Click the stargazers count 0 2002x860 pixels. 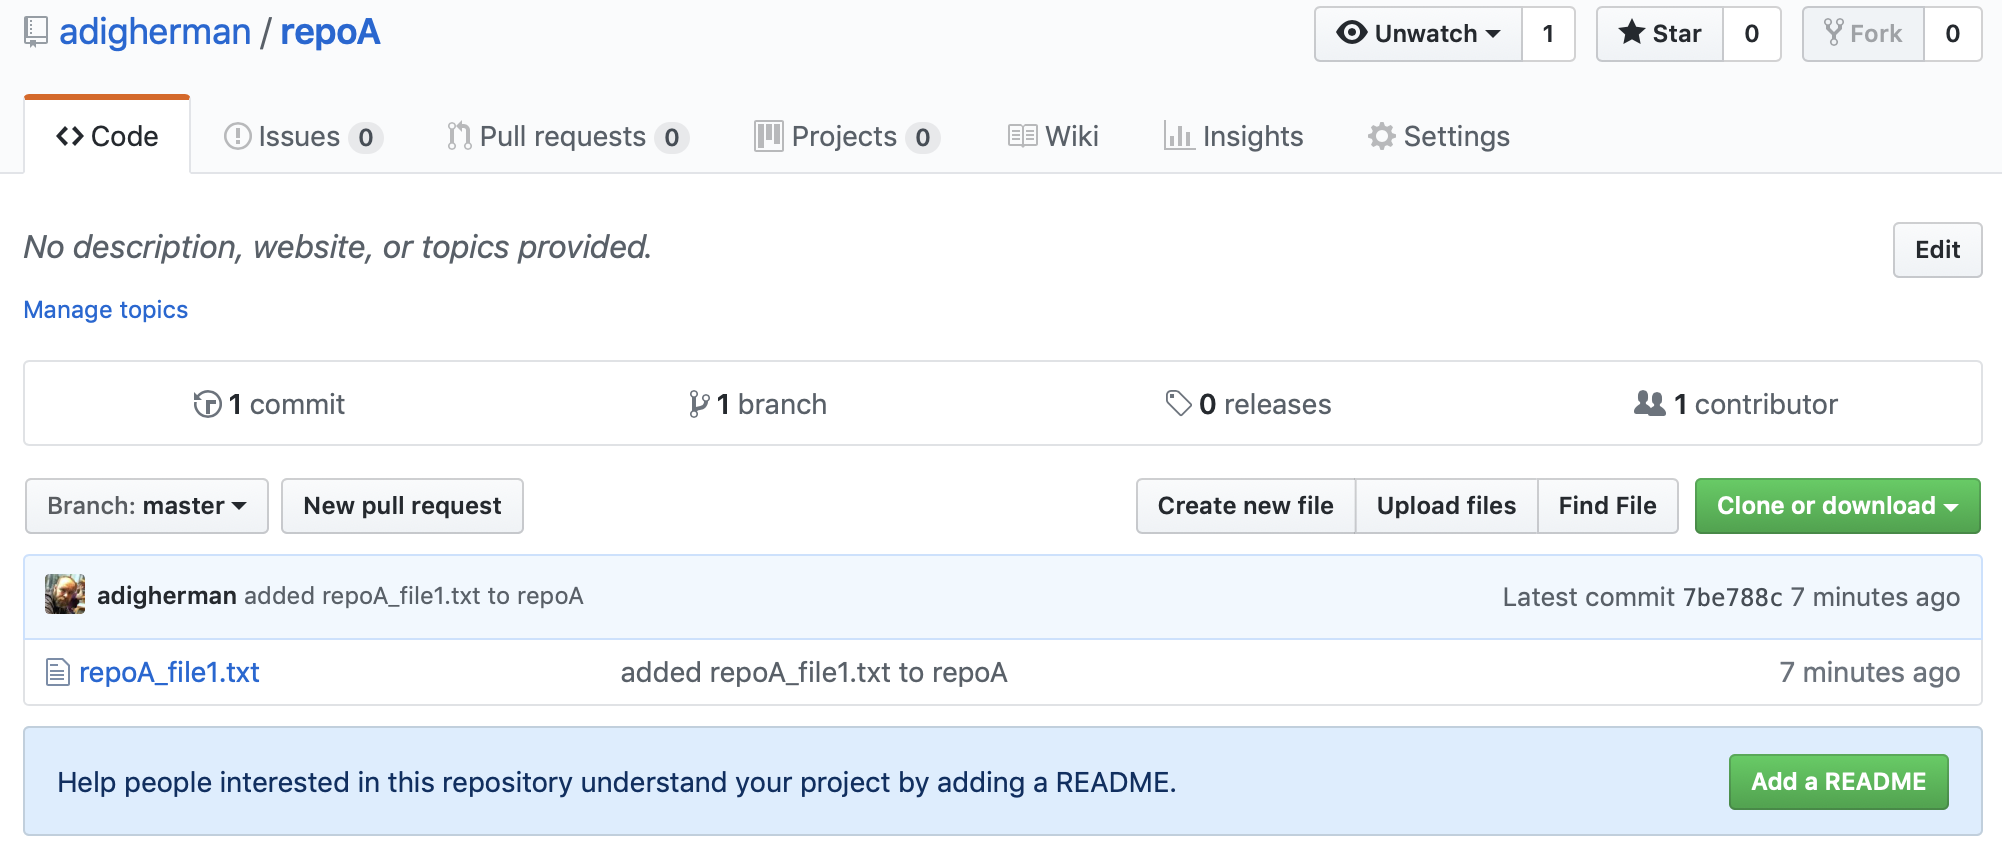tap(1751, 34)
